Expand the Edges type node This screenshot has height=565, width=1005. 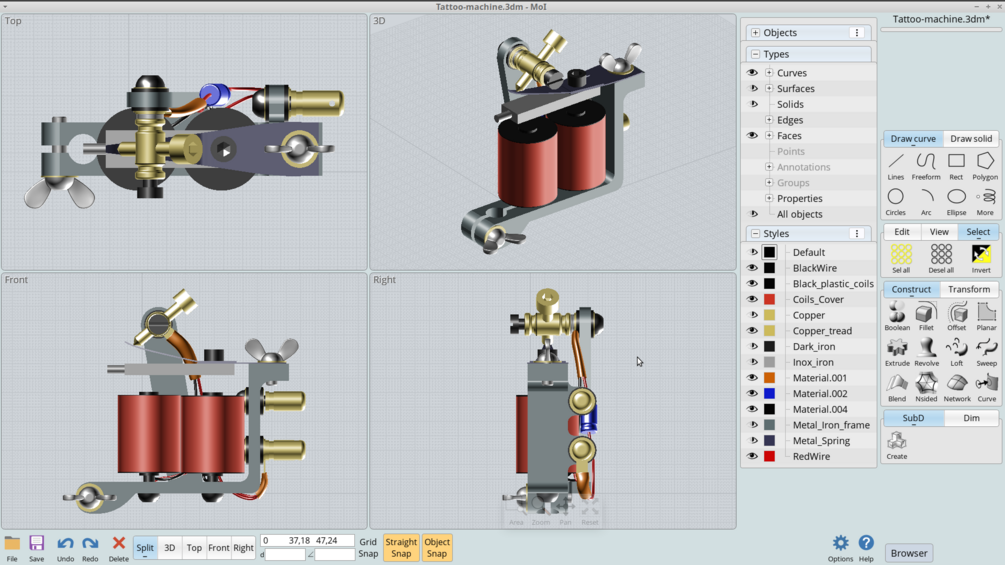[x=769, y=120]
